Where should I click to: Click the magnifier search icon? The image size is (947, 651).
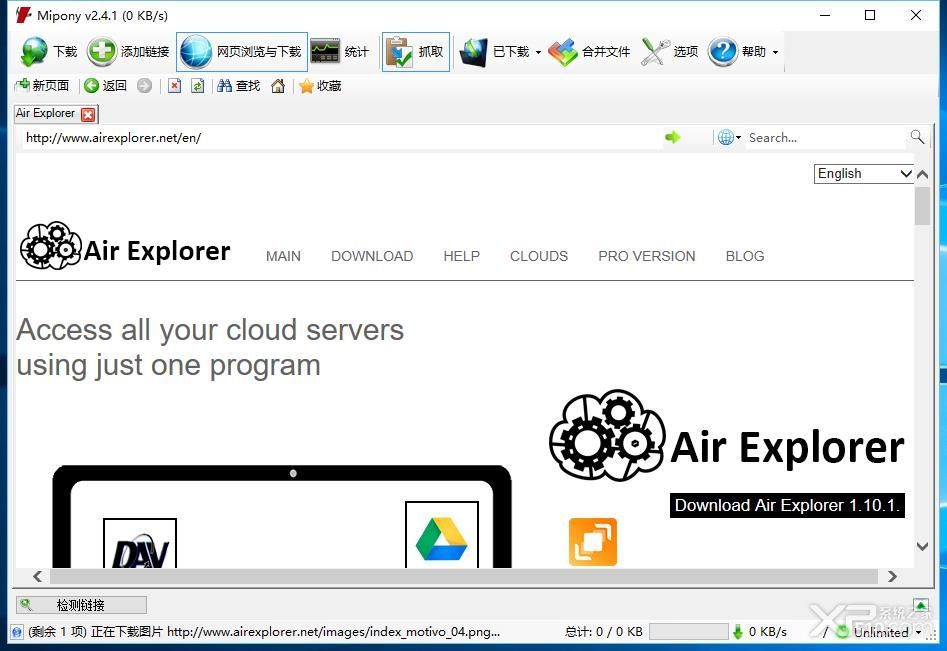(917, 137)
